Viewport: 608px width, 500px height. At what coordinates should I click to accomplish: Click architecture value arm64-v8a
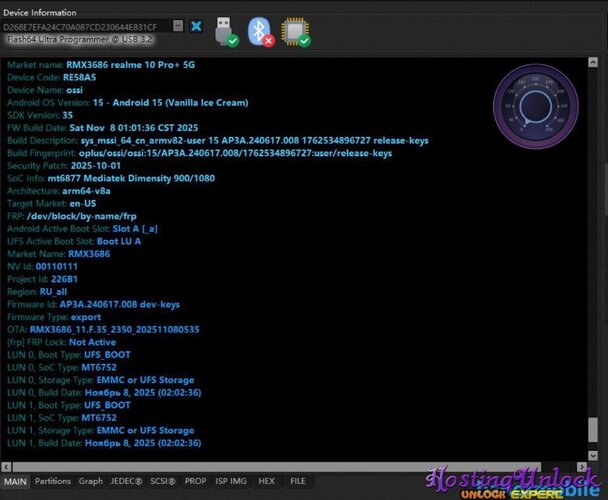tap(86, 191)
